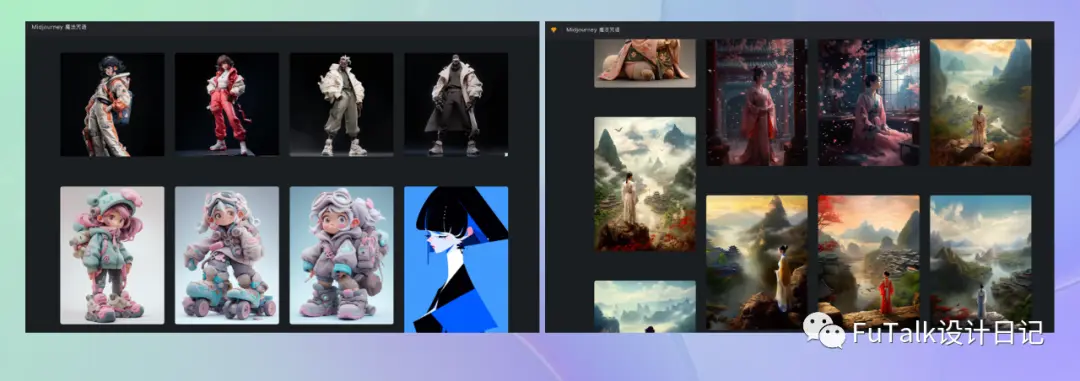Open woman in pink hanfu at temple thumbnail
Viewport: 1080px width, 381px height.
[x=756, y=102]
